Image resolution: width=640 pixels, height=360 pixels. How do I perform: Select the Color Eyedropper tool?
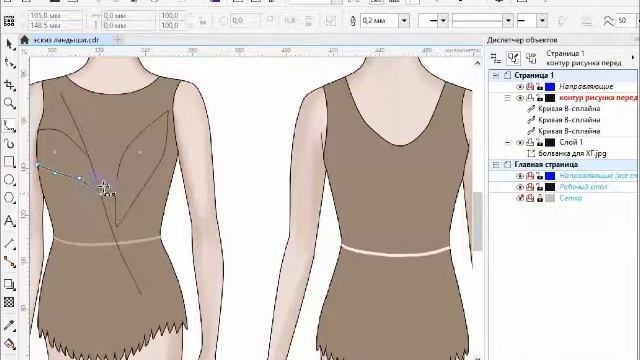click(x=9, y=325)
